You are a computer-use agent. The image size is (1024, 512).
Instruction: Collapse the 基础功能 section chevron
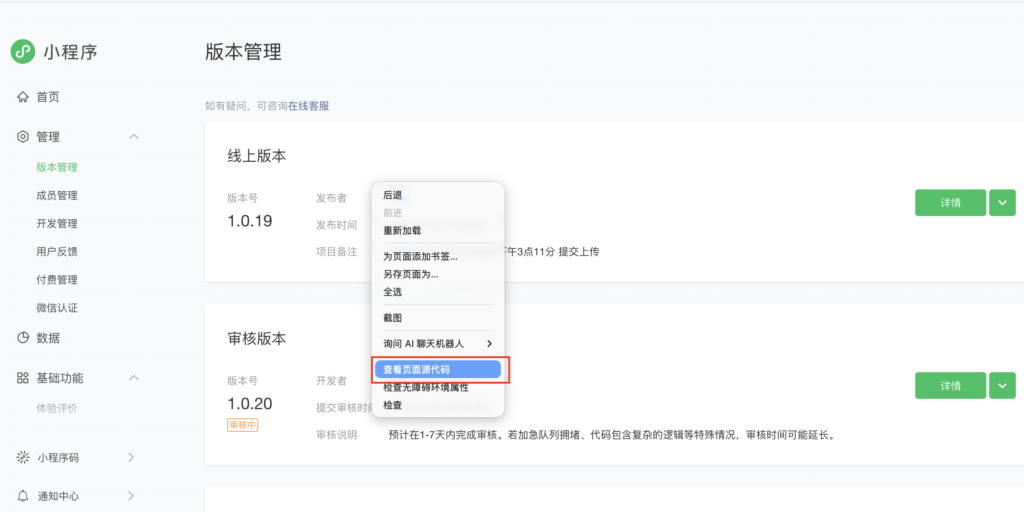pyautogui.click(x=134, y=378)
